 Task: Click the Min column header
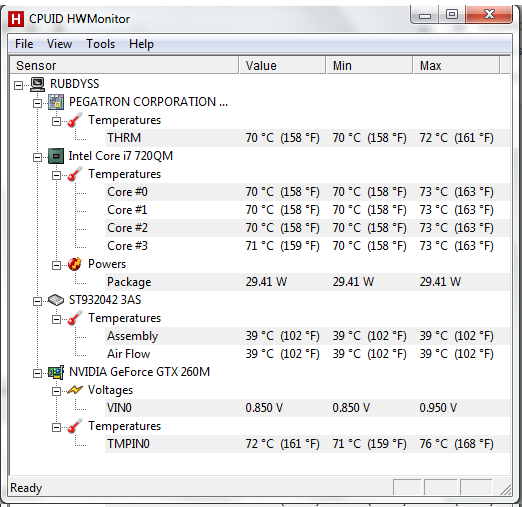(x=369, y=65)
